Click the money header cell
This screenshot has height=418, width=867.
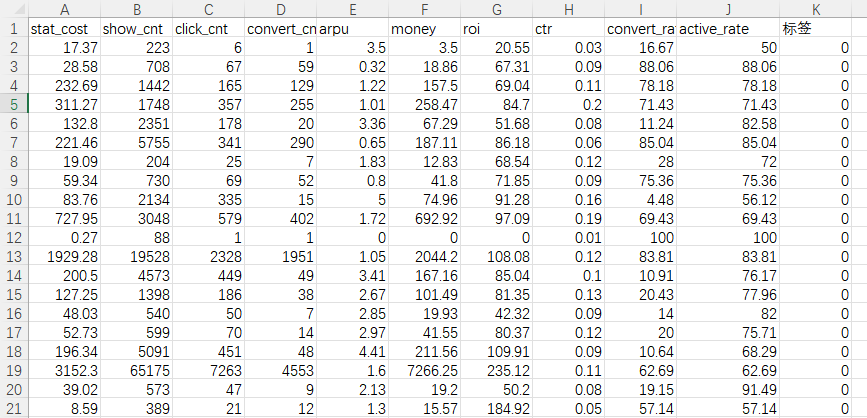424,29
